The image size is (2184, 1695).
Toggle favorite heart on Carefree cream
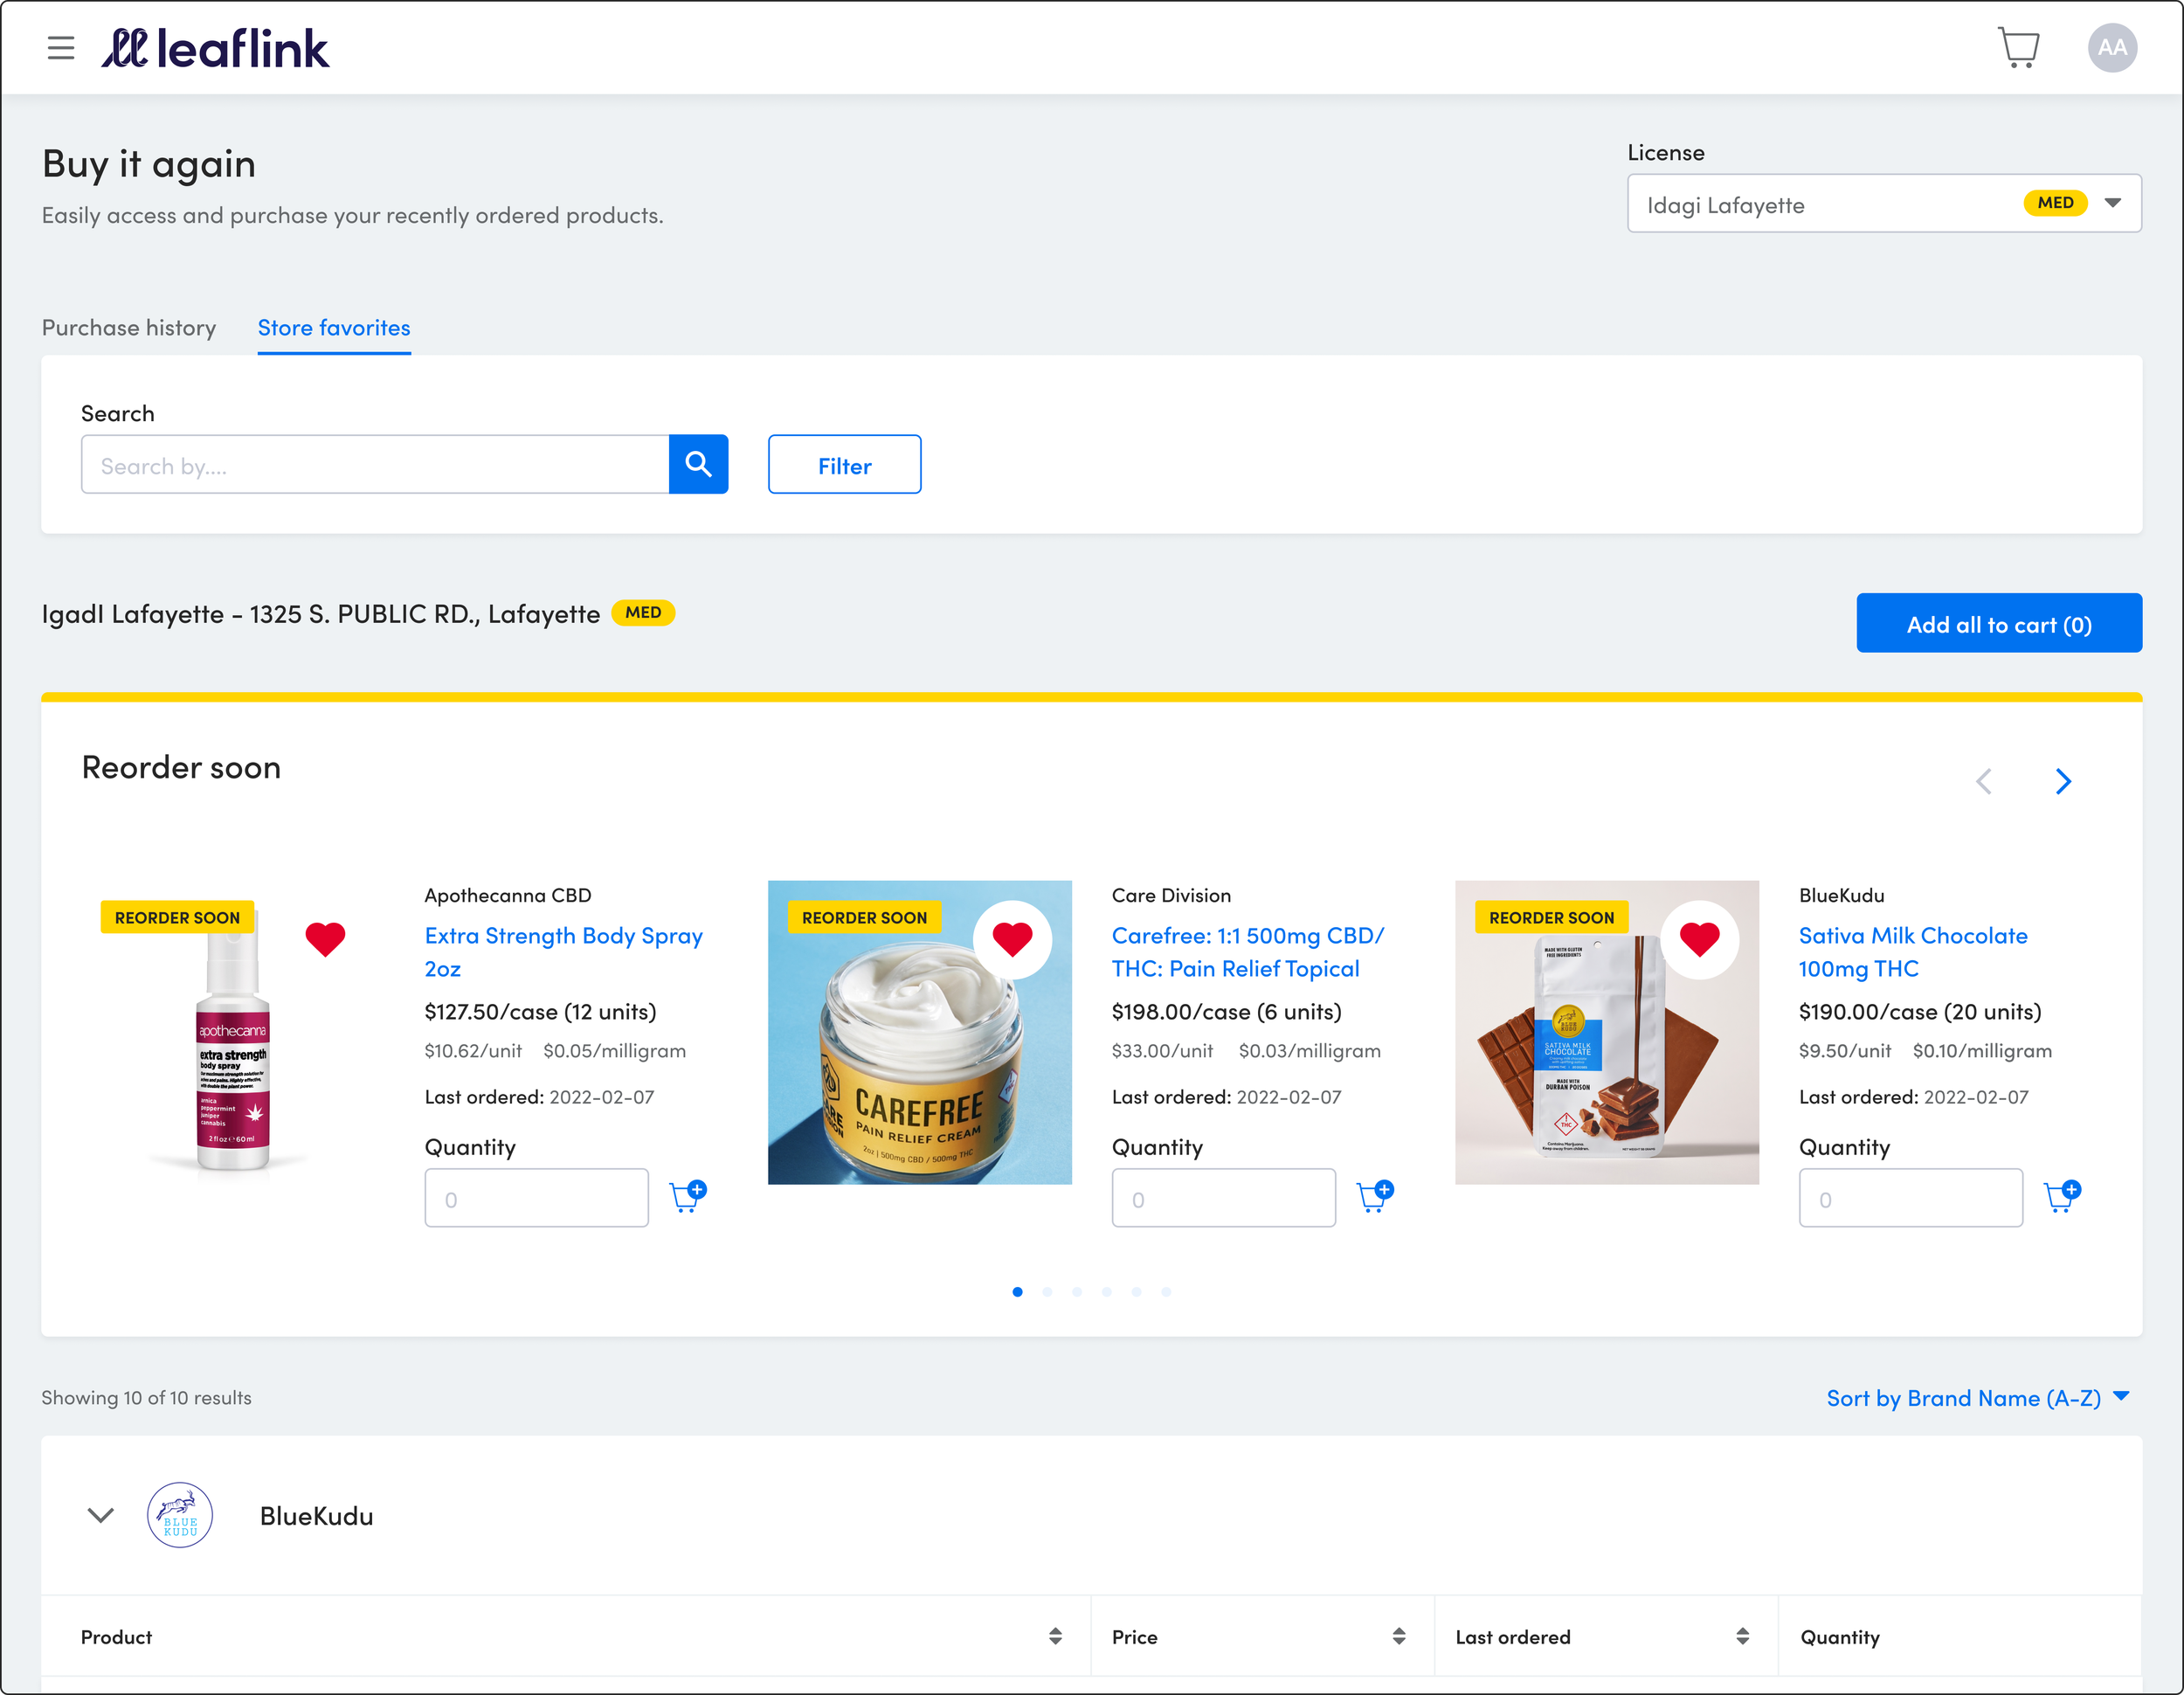[1012, 938]
